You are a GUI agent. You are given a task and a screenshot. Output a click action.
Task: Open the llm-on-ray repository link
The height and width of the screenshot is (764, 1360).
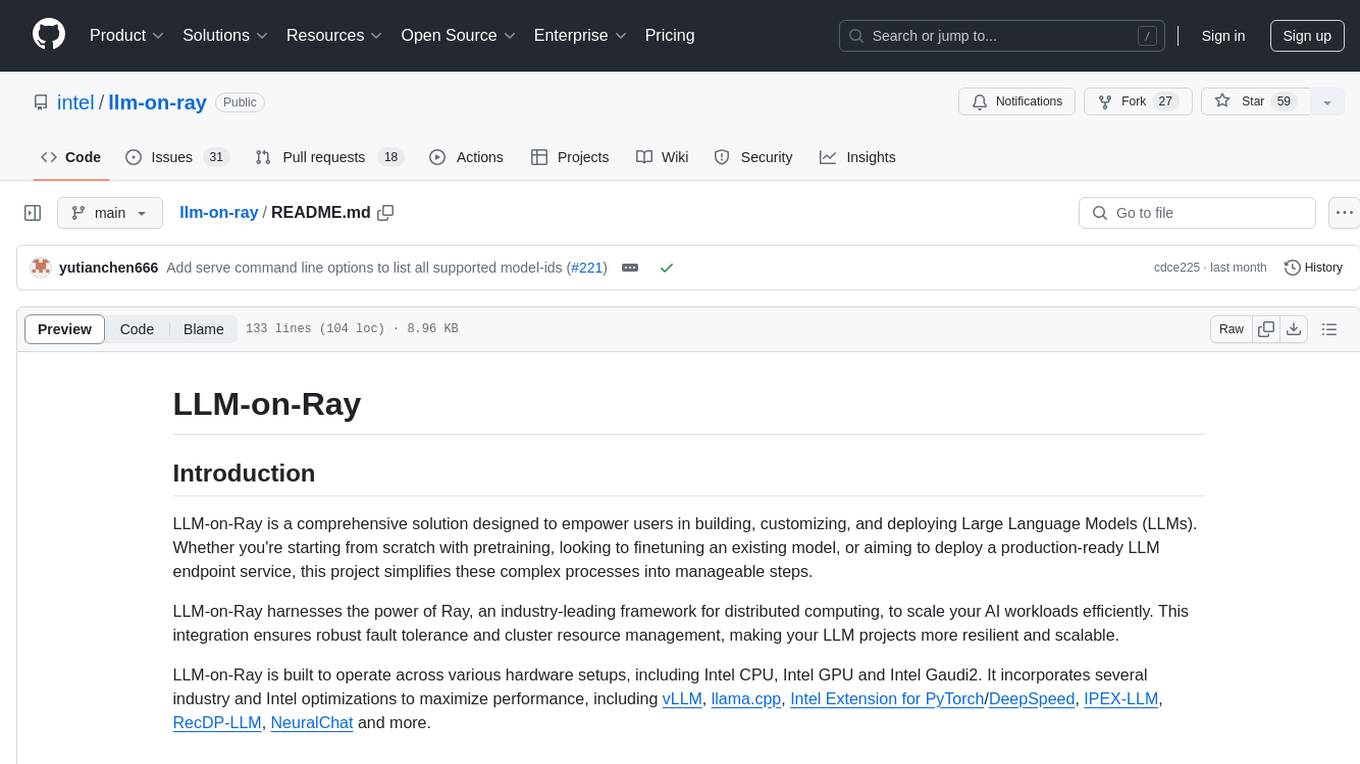[157, 102]
